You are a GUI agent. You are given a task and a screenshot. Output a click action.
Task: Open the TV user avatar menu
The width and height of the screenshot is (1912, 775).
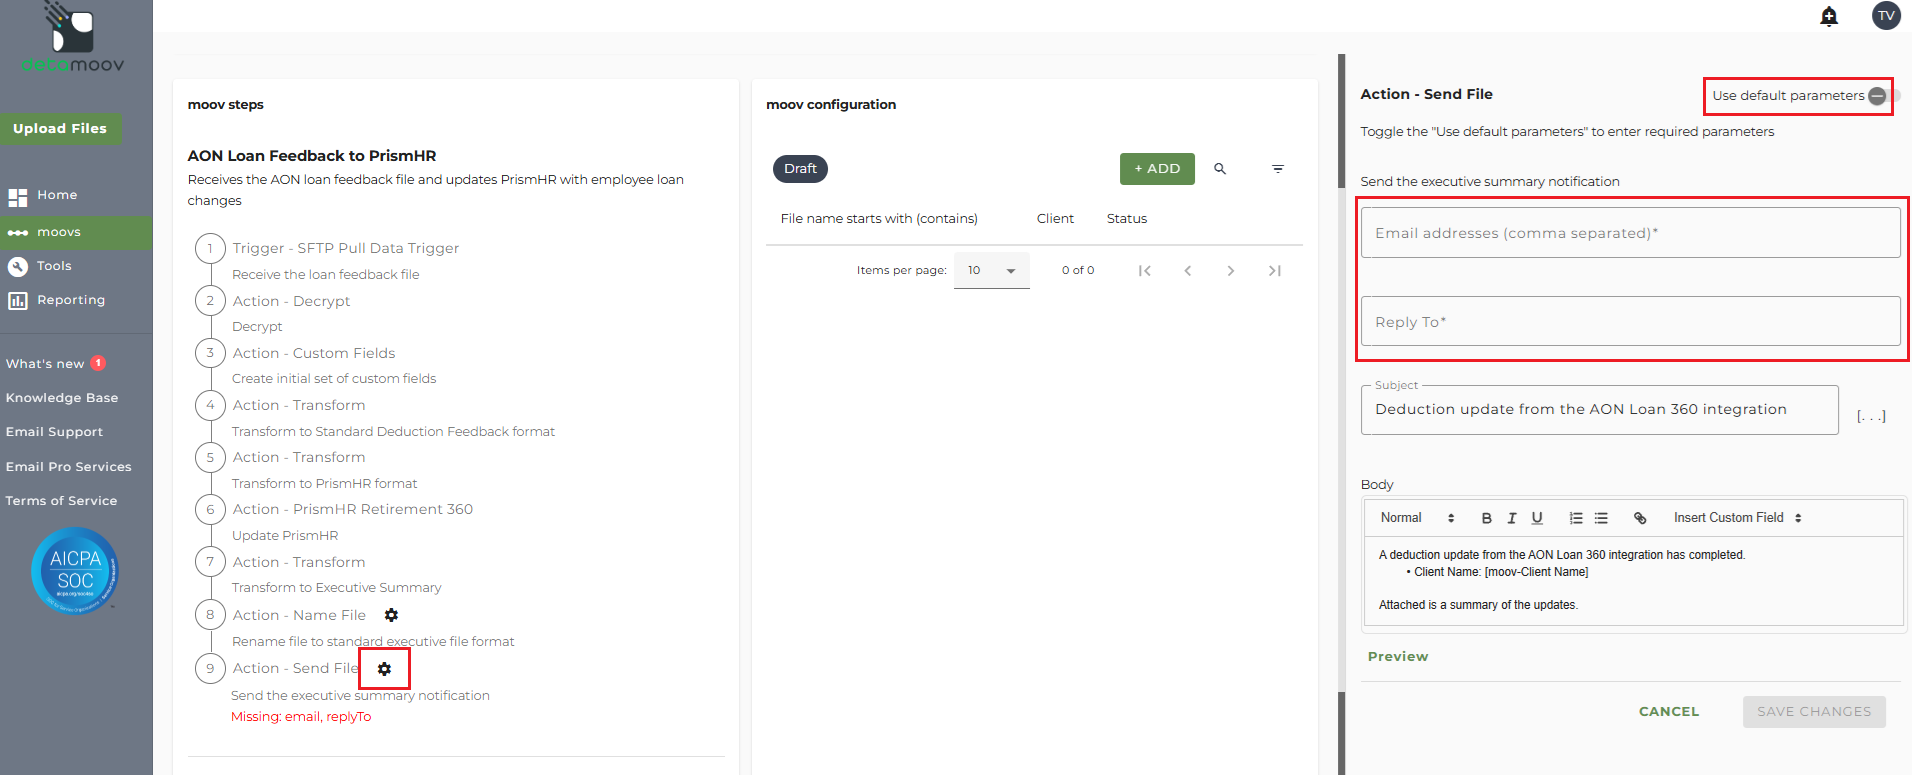pyautogui.click(x=1886, y=16)
